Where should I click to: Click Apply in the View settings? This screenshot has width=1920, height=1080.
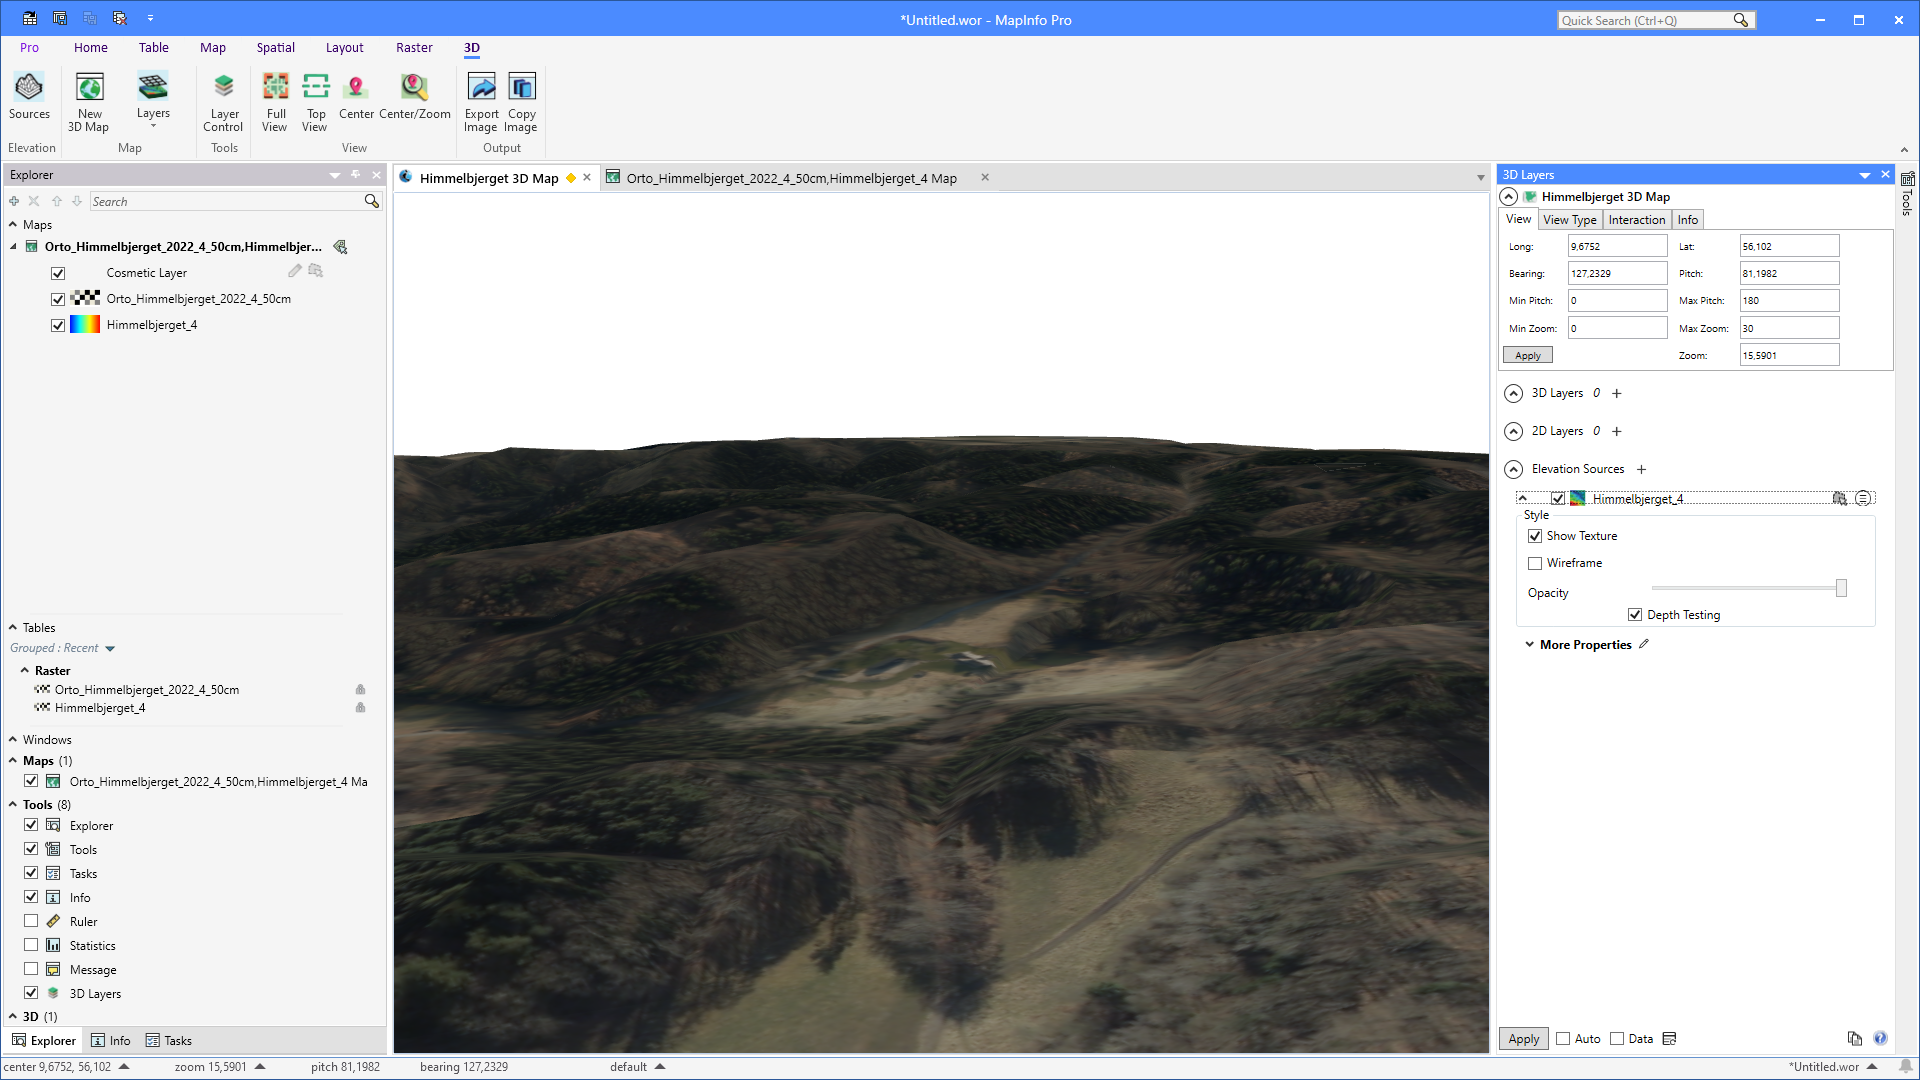click(x=1527, y=355)
